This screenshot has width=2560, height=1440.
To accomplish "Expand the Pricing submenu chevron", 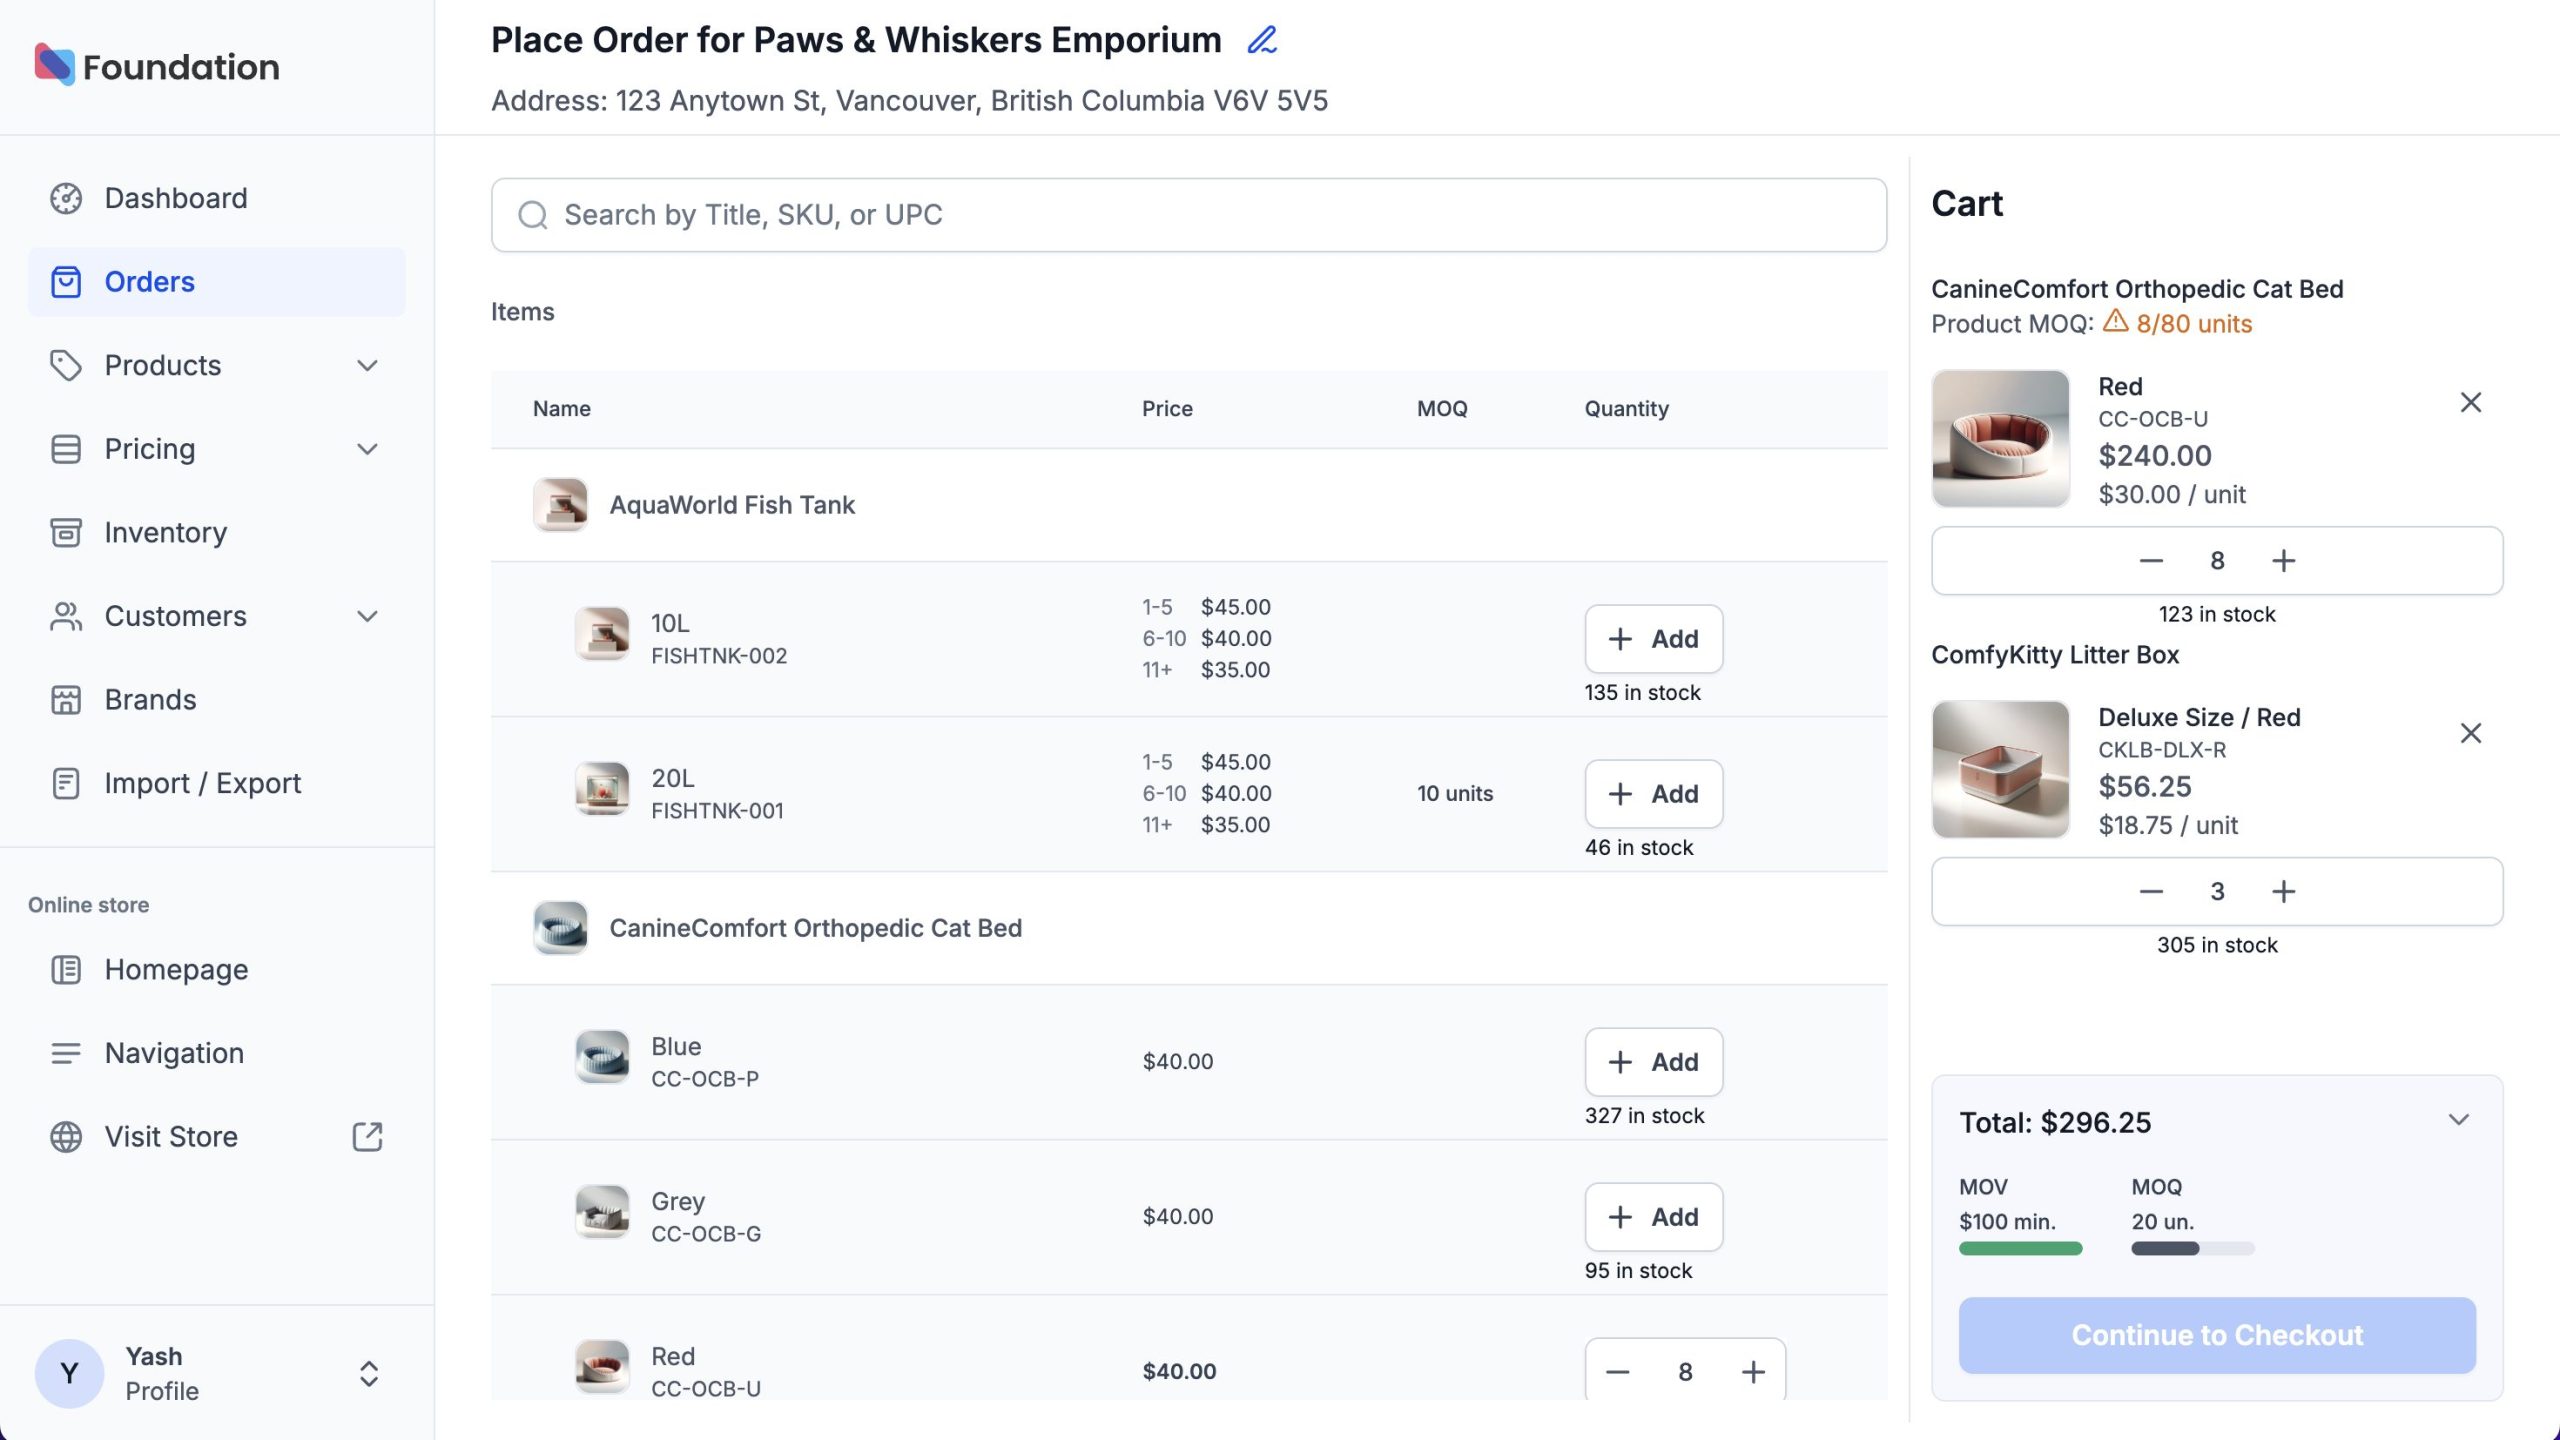I will tap(367, 449).
